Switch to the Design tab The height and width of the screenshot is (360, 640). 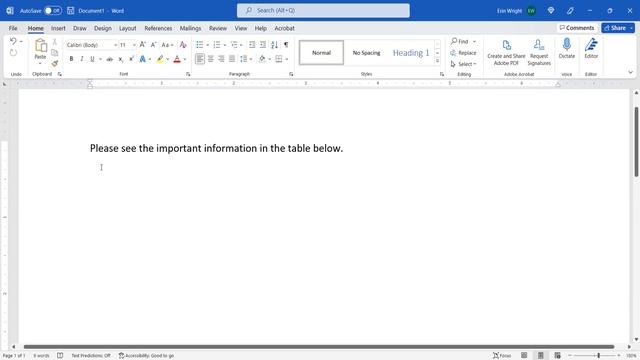point(102,28)
